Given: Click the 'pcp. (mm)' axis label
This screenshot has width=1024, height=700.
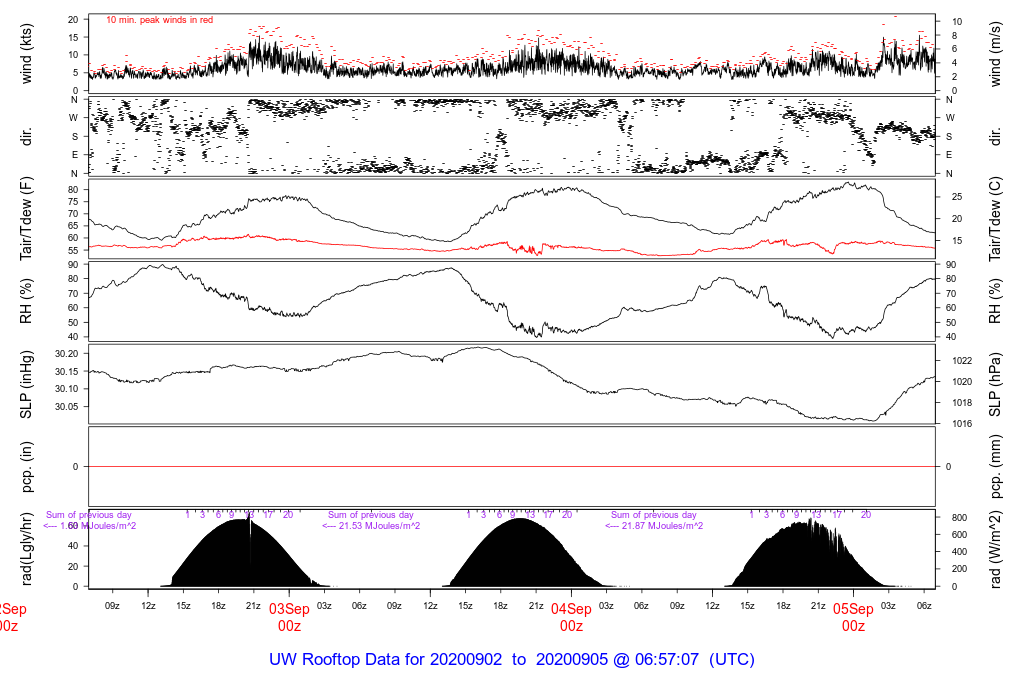Looking at the screenshot, I should click(995, 467).
